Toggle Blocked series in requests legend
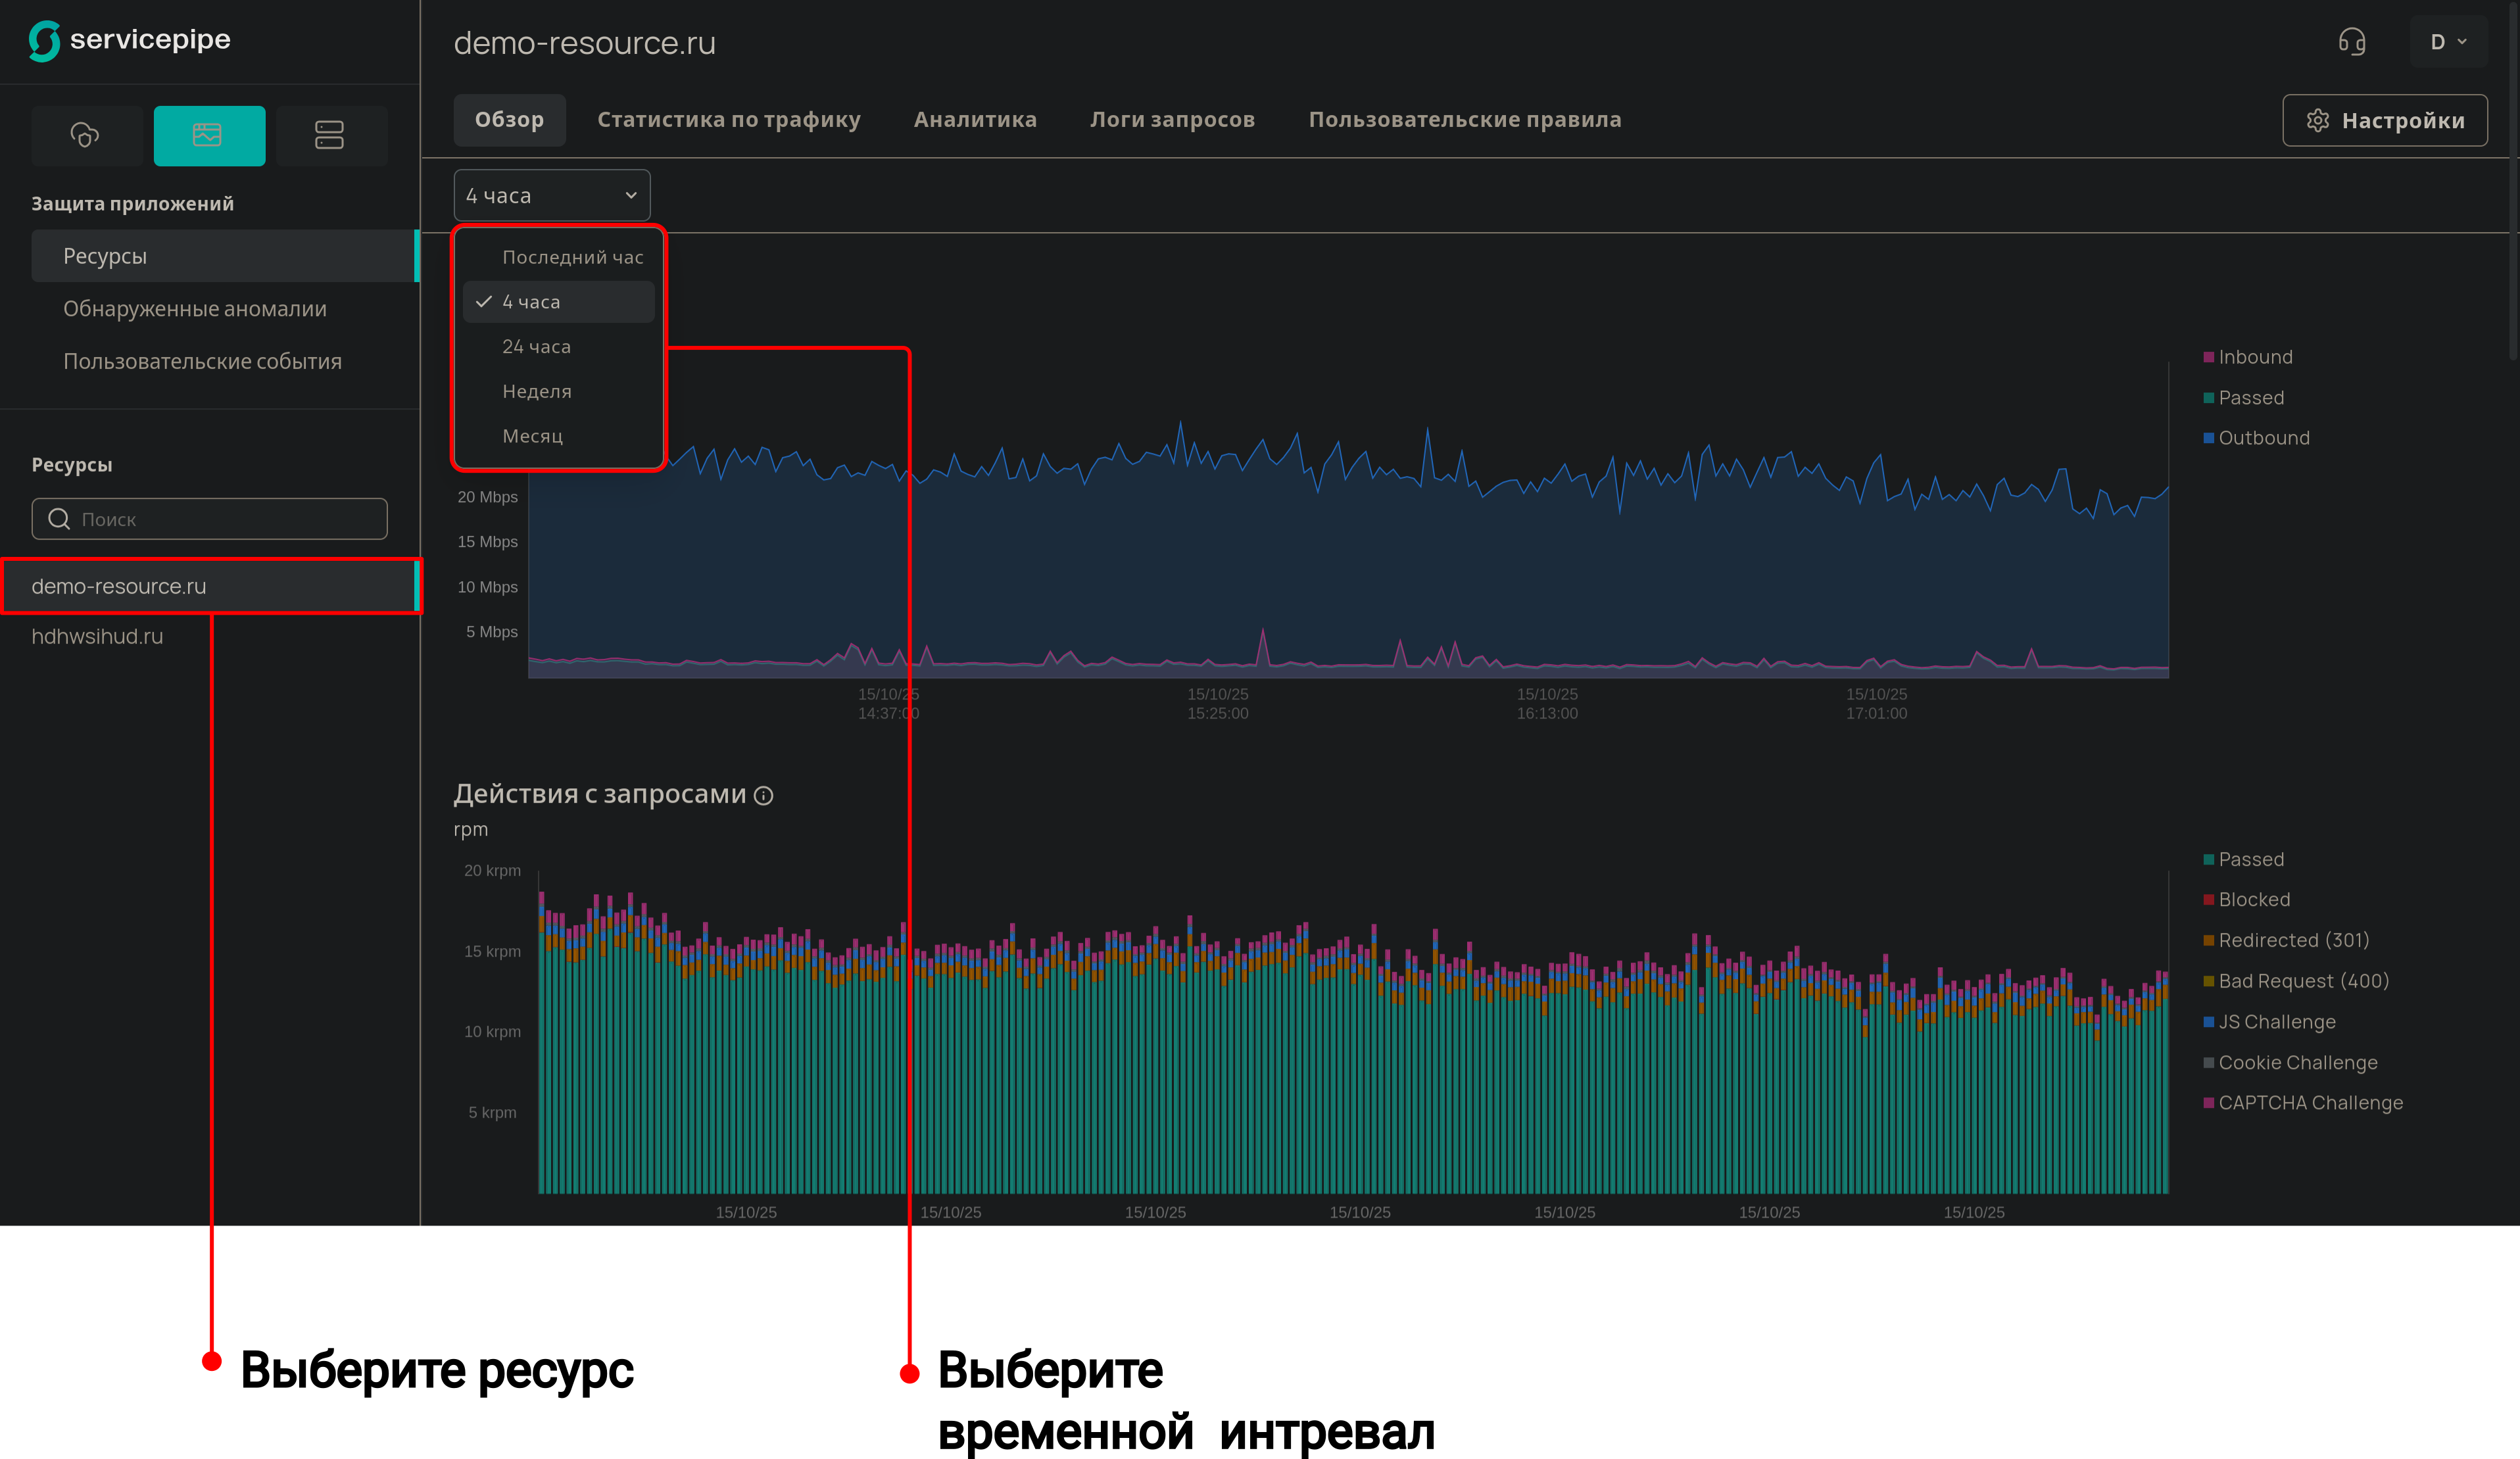This screenshot has height=1459, width=2520. [x=2248, y=899]
